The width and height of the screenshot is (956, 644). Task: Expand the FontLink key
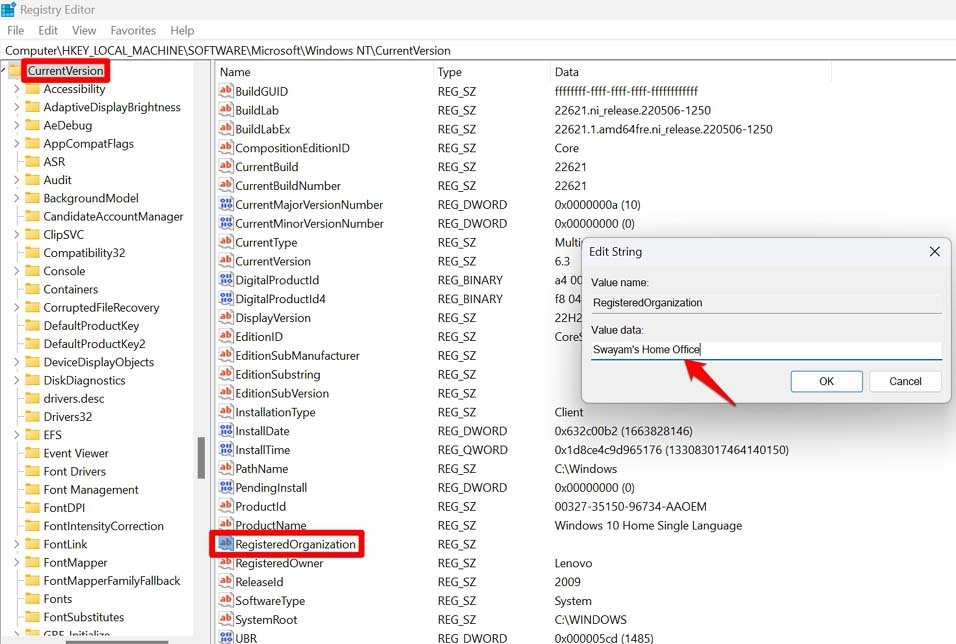pos(16,544)
